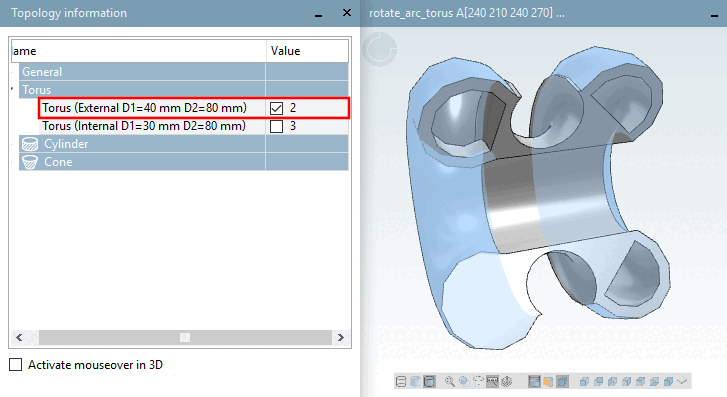This screenshot has width=727, height=397.
Task: Select the General tree row
Action: pyautogui.click(x=184, y=72)
